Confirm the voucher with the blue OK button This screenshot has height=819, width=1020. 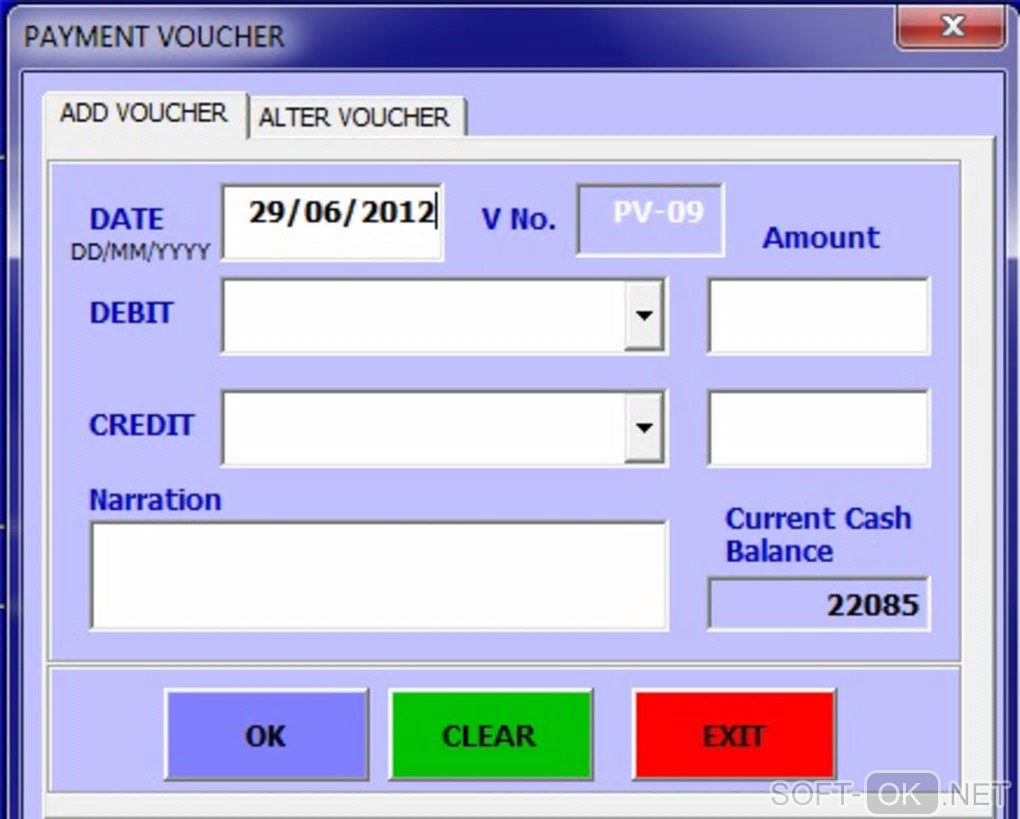pyautogui.click(x=267, y=735)
